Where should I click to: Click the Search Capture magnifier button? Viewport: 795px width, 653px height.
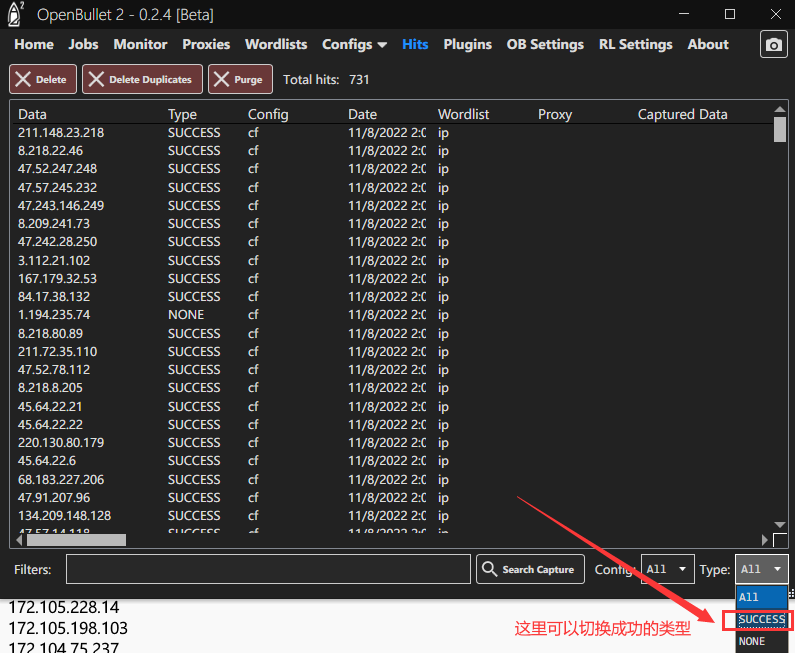[x=530, y=569]
